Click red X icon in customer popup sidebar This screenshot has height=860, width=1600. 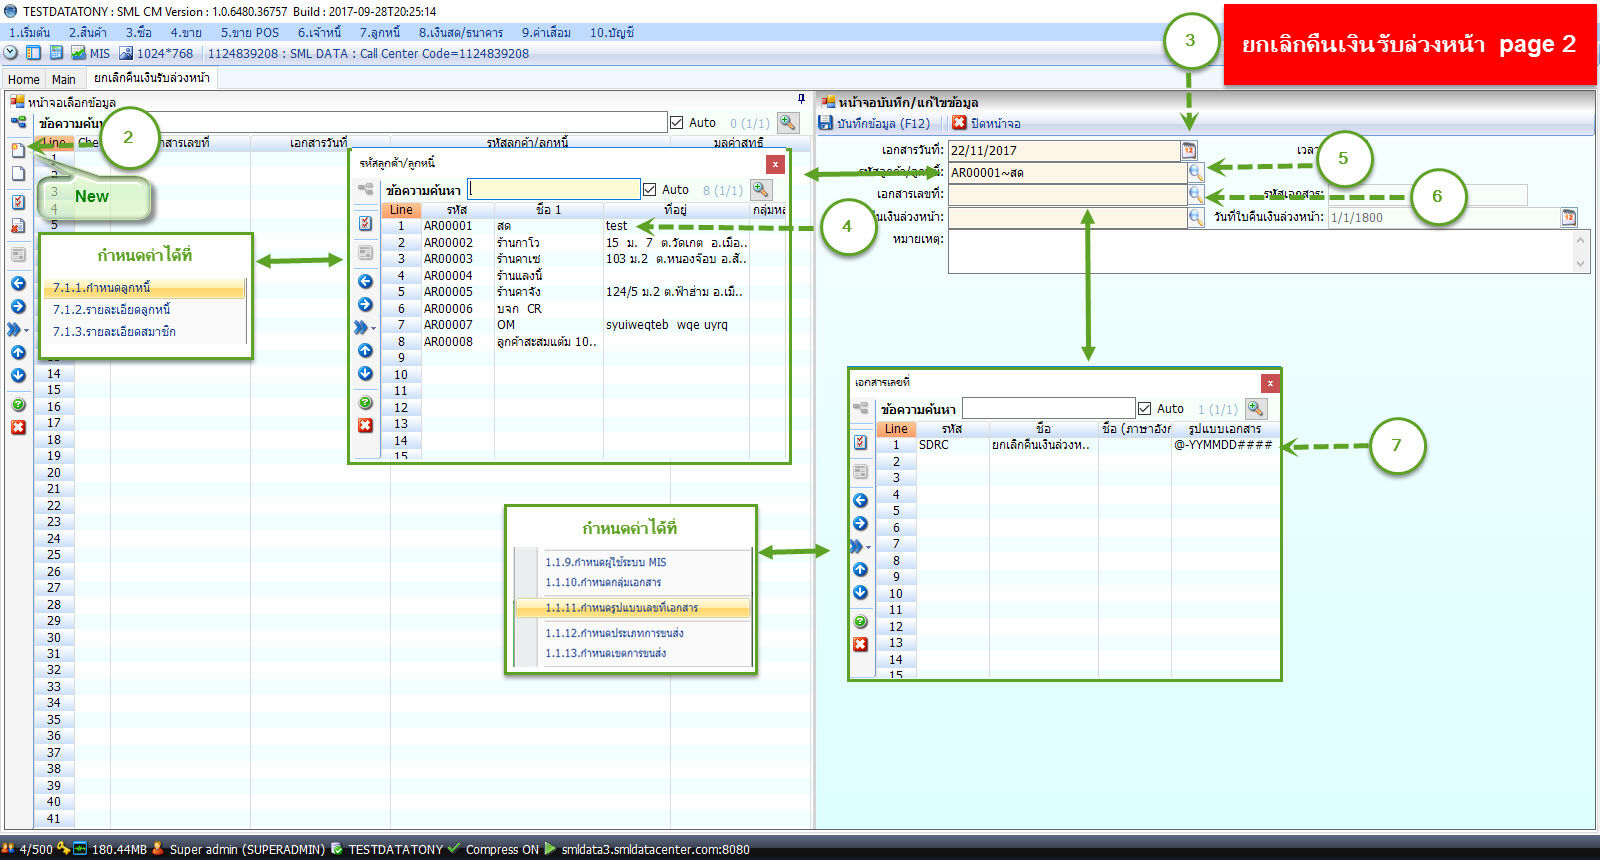(x=365, y=425)
